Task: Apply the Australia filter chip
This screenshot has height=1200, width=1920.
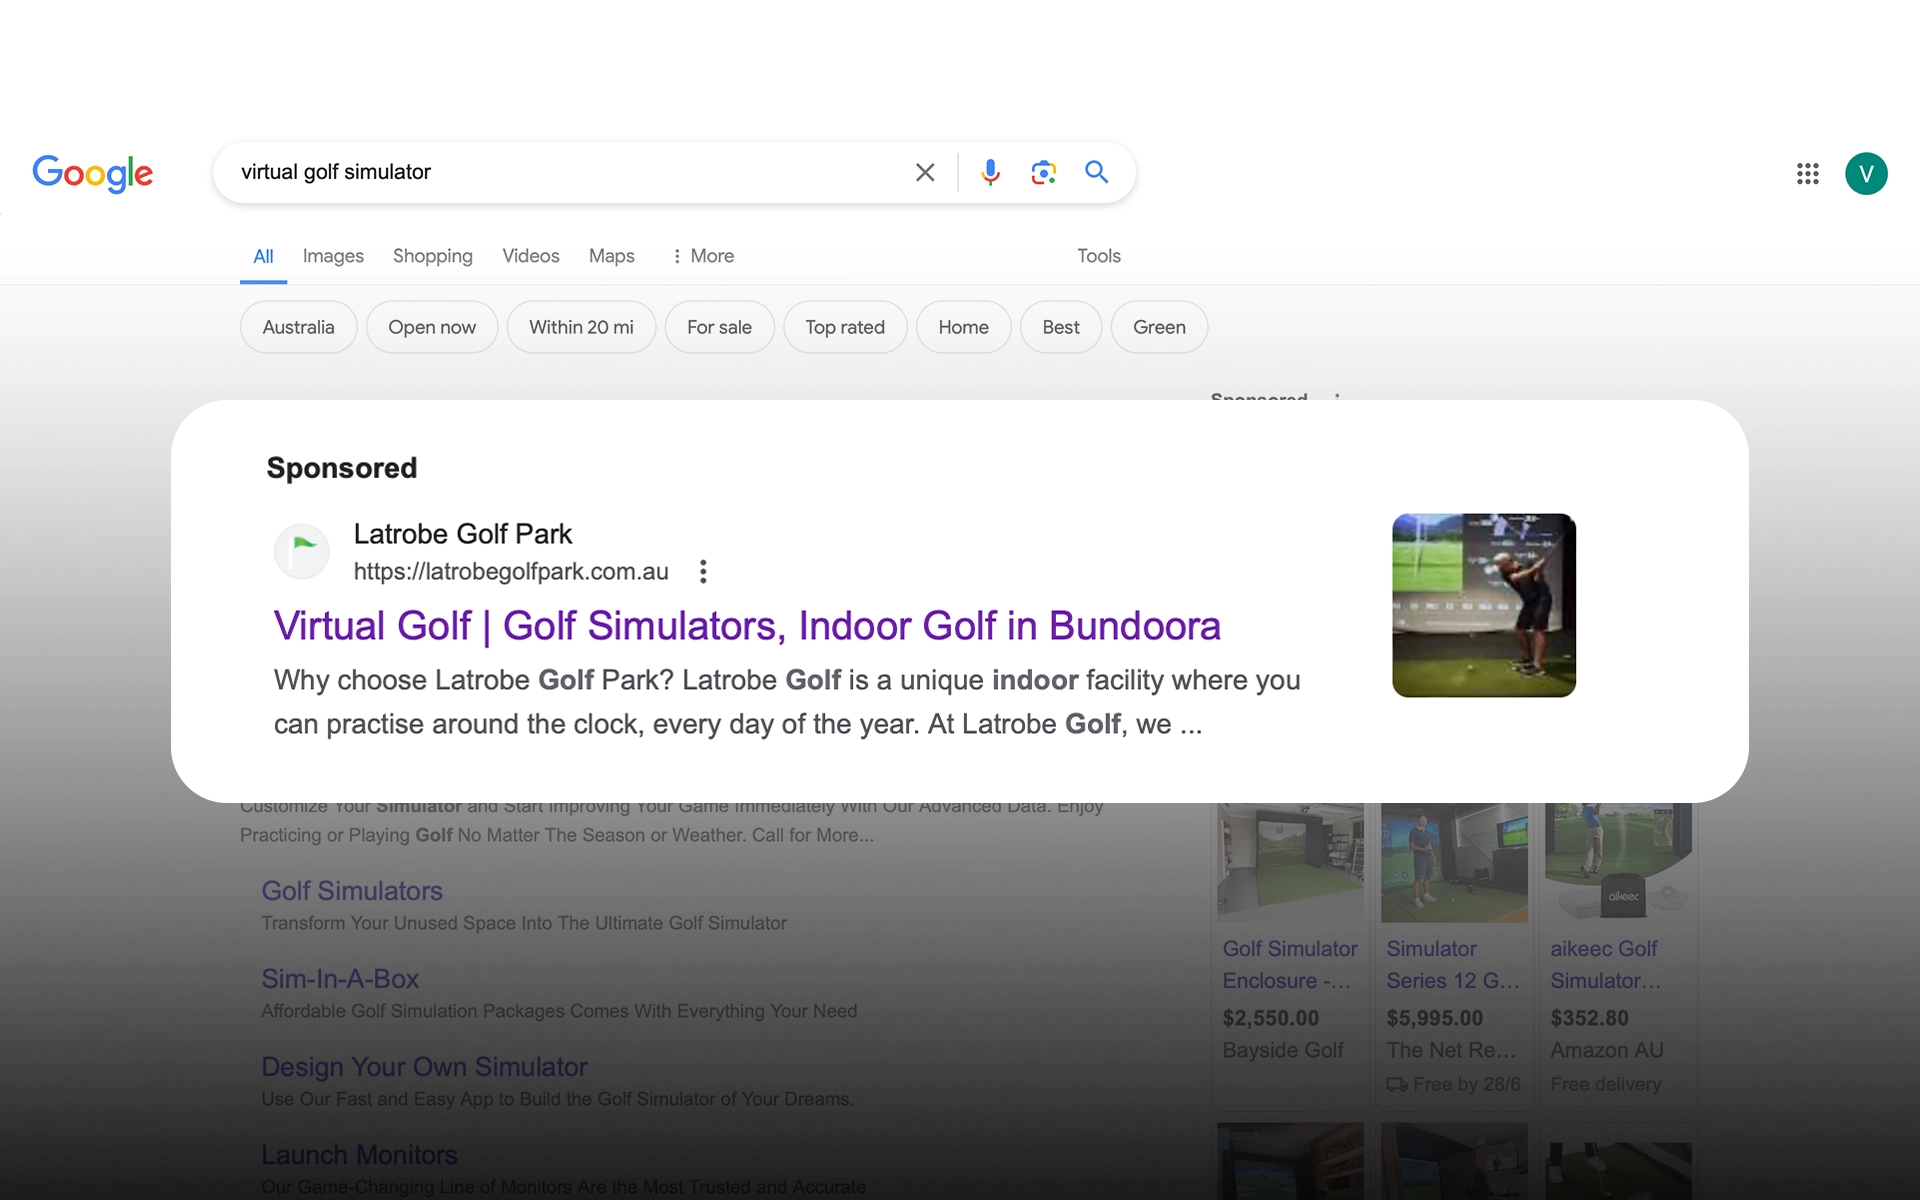Action: coord(298,327)
